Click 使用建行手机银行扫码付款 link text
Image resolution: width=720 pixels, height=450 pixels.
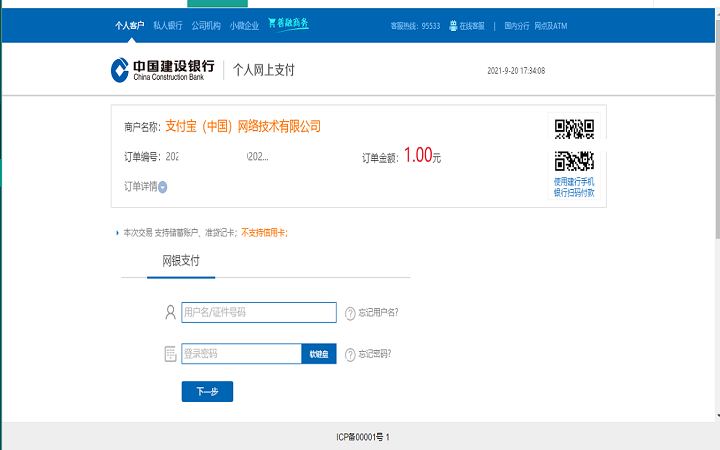(x=574, y=187)
